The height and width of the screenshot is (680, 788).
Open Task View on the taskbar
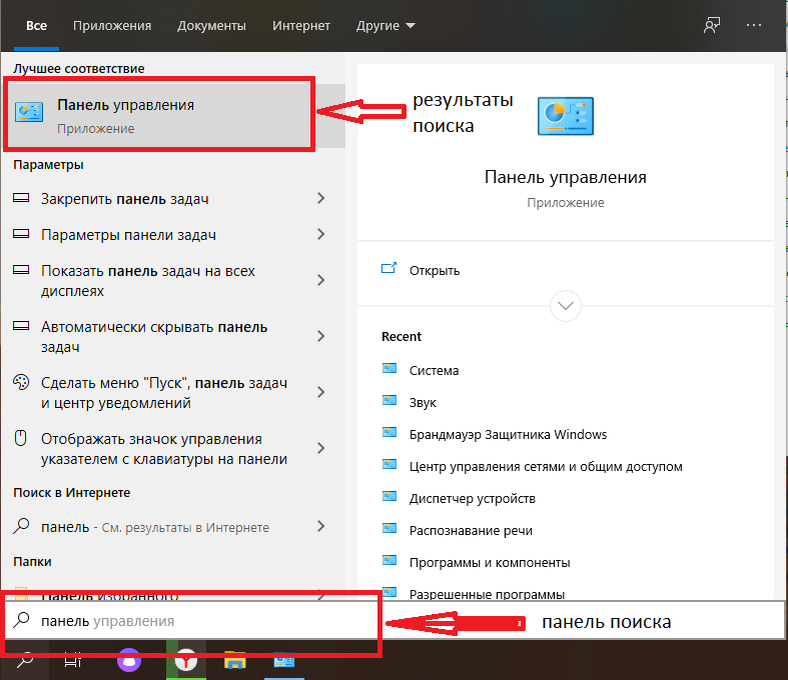(x=73, y=660)
